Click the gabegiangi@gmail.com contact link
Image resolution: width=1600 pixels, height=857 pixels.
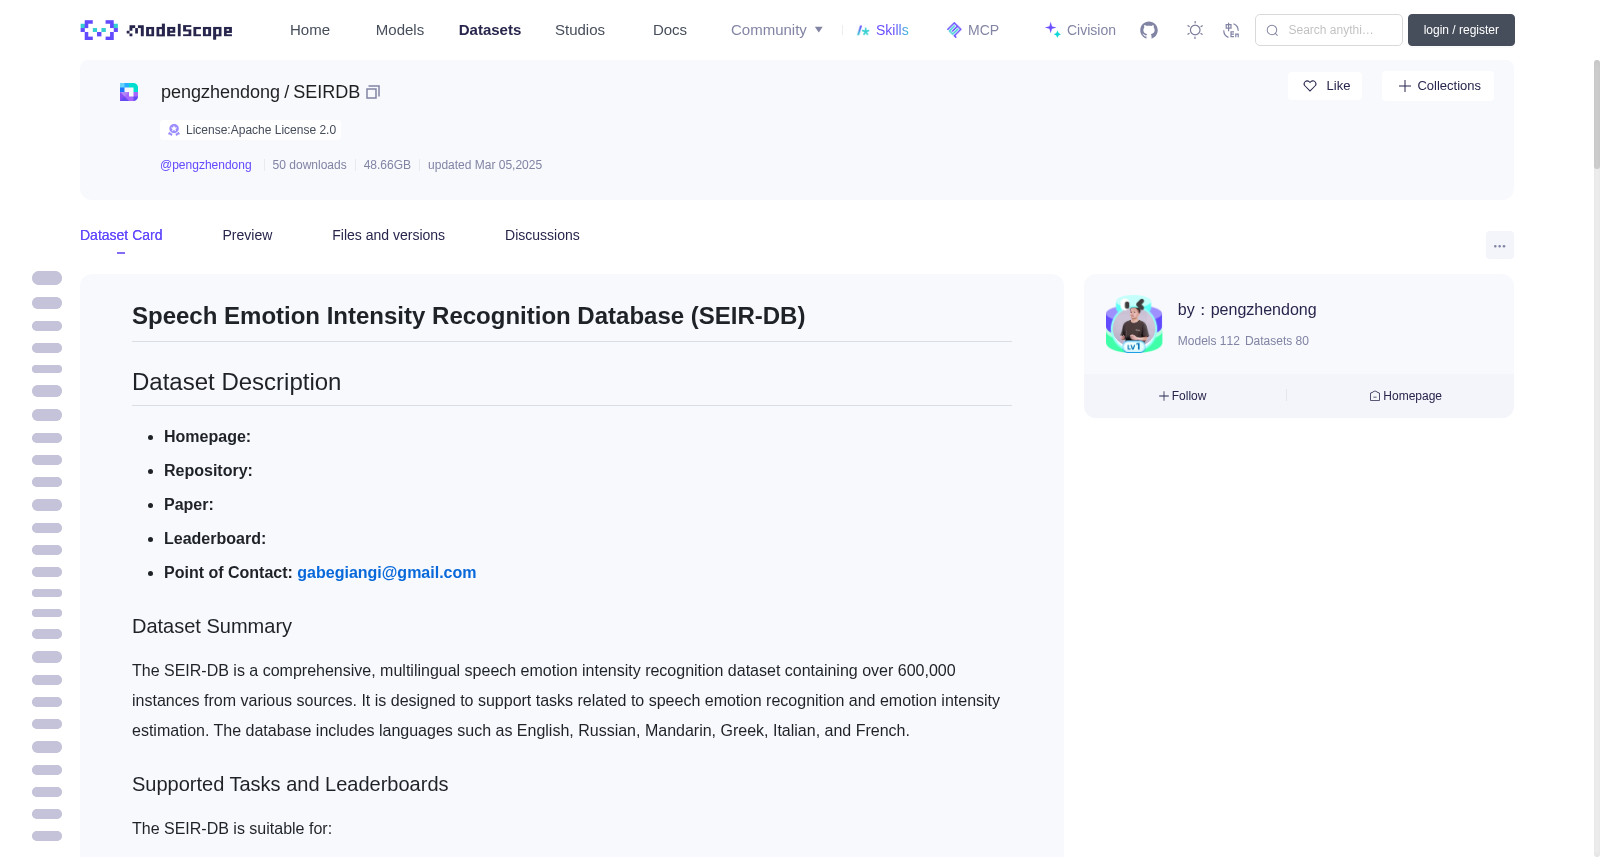386,573
